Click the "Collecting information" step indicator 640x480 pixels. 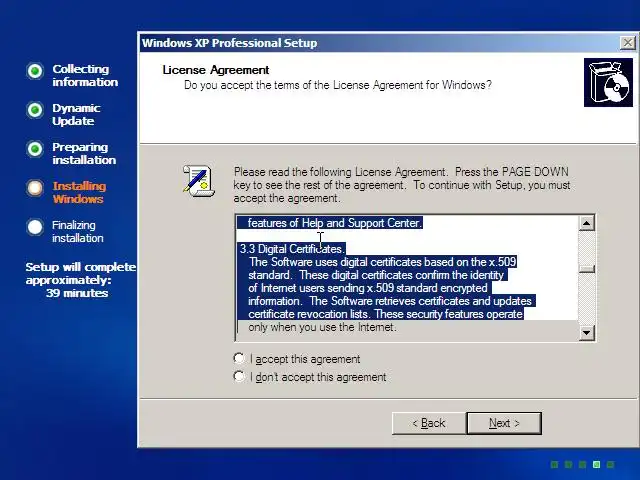(35, 71)
